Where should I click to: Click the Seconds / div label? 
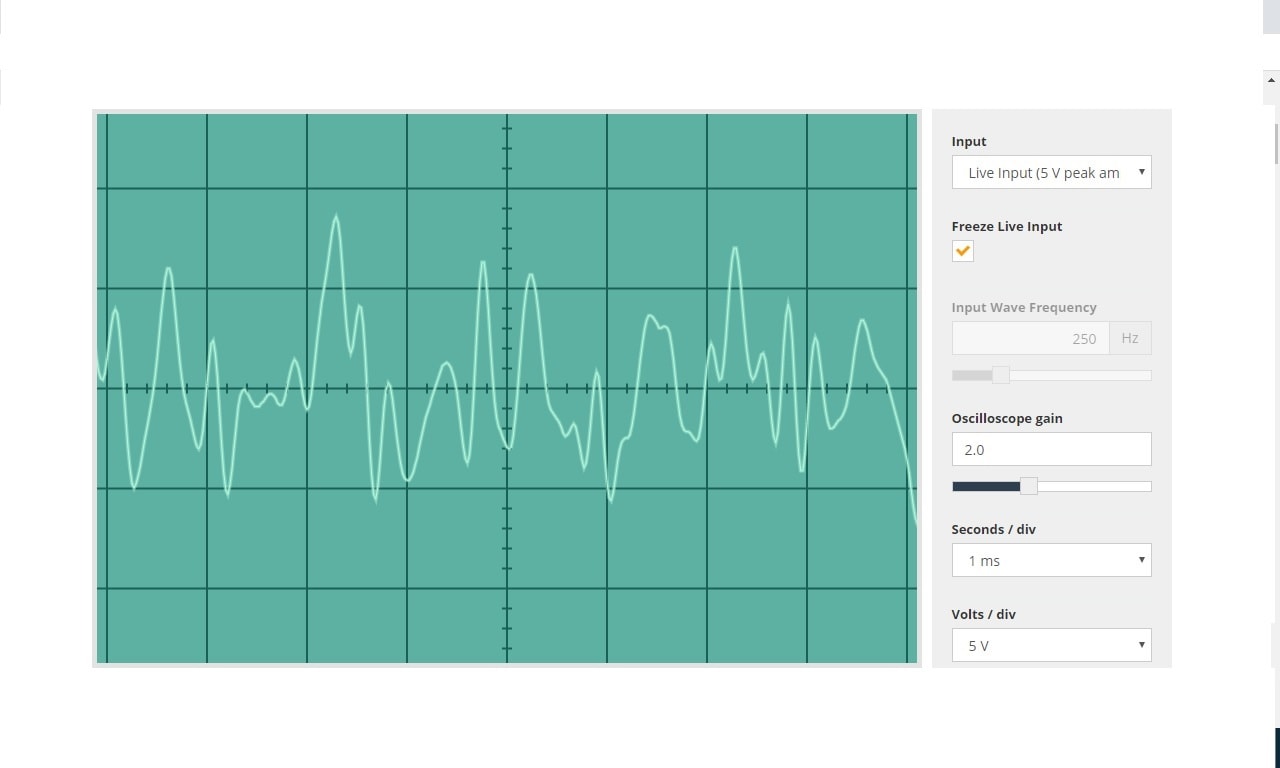993,529
